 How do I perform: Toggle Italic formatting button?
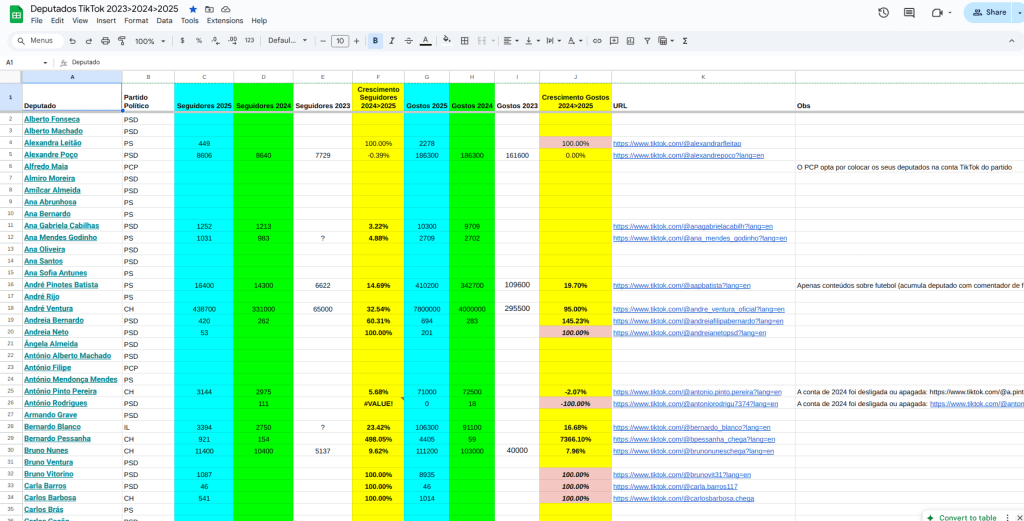tap(392, 41)
